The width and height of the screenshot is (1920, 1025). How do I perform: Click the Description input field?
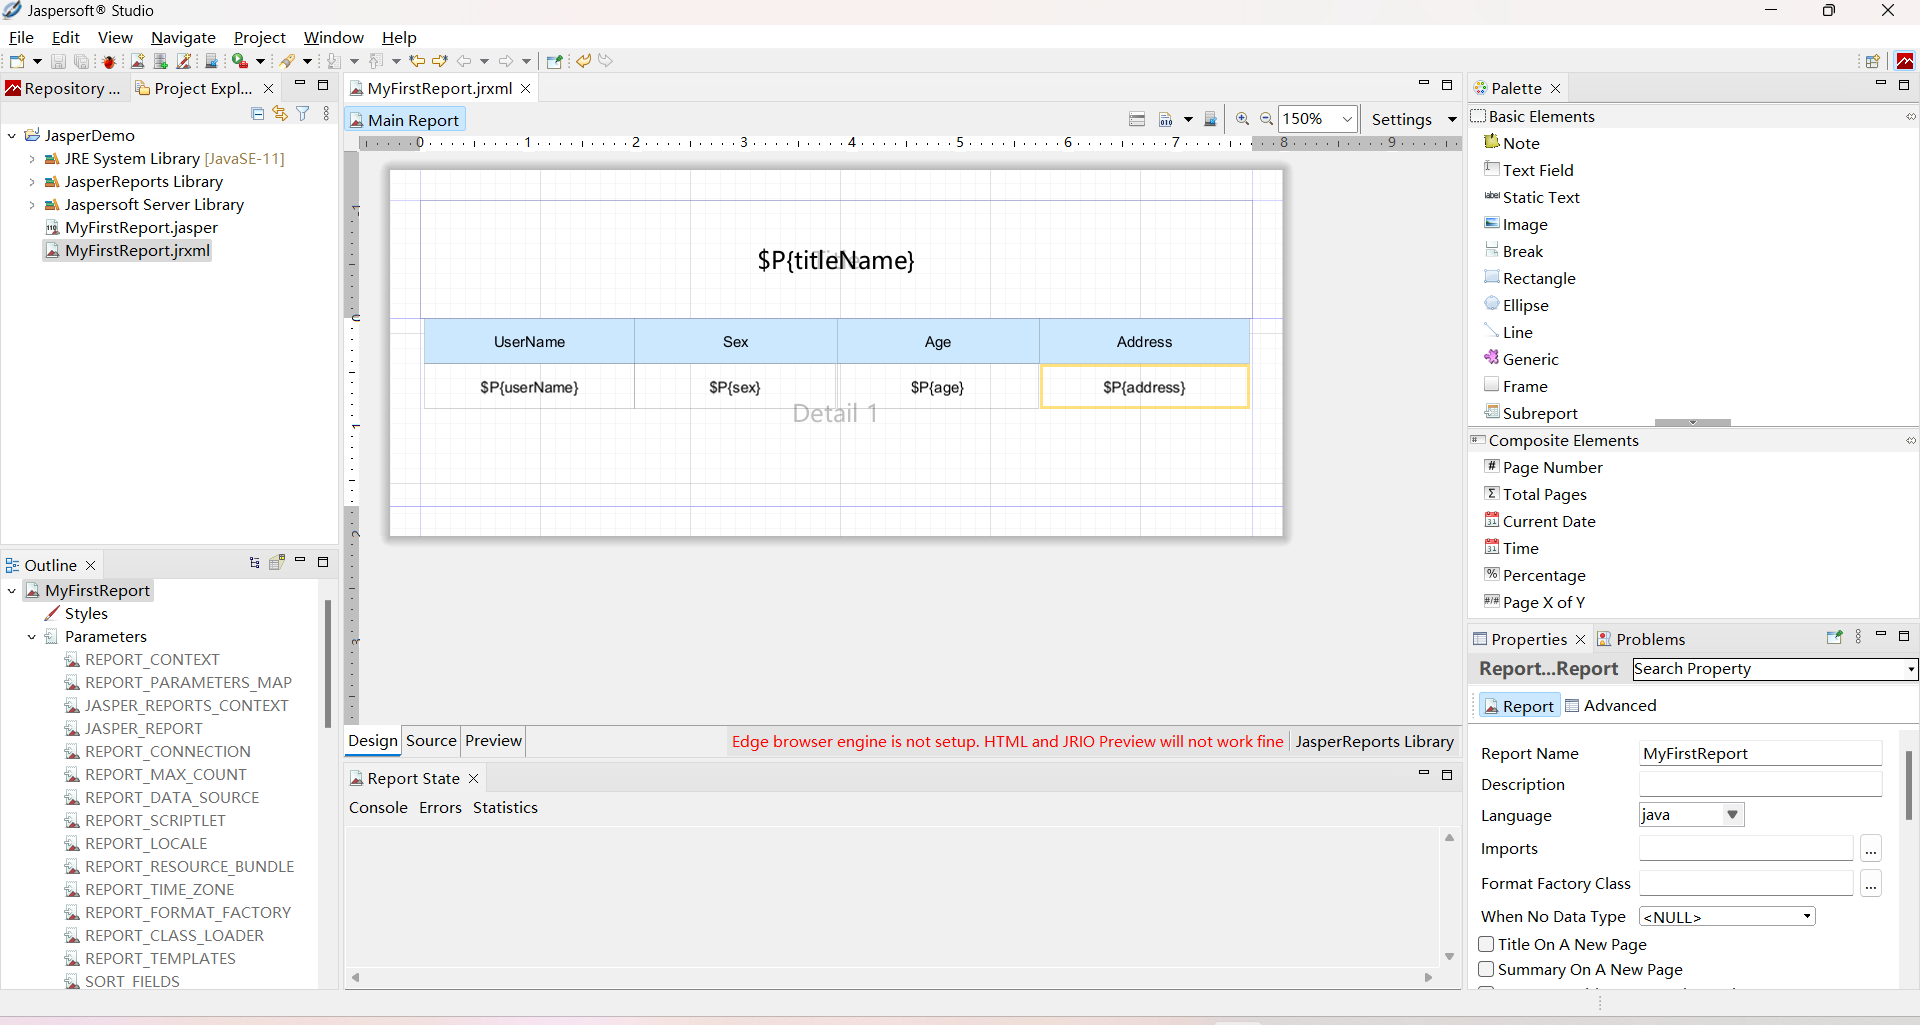(1760, 784)
